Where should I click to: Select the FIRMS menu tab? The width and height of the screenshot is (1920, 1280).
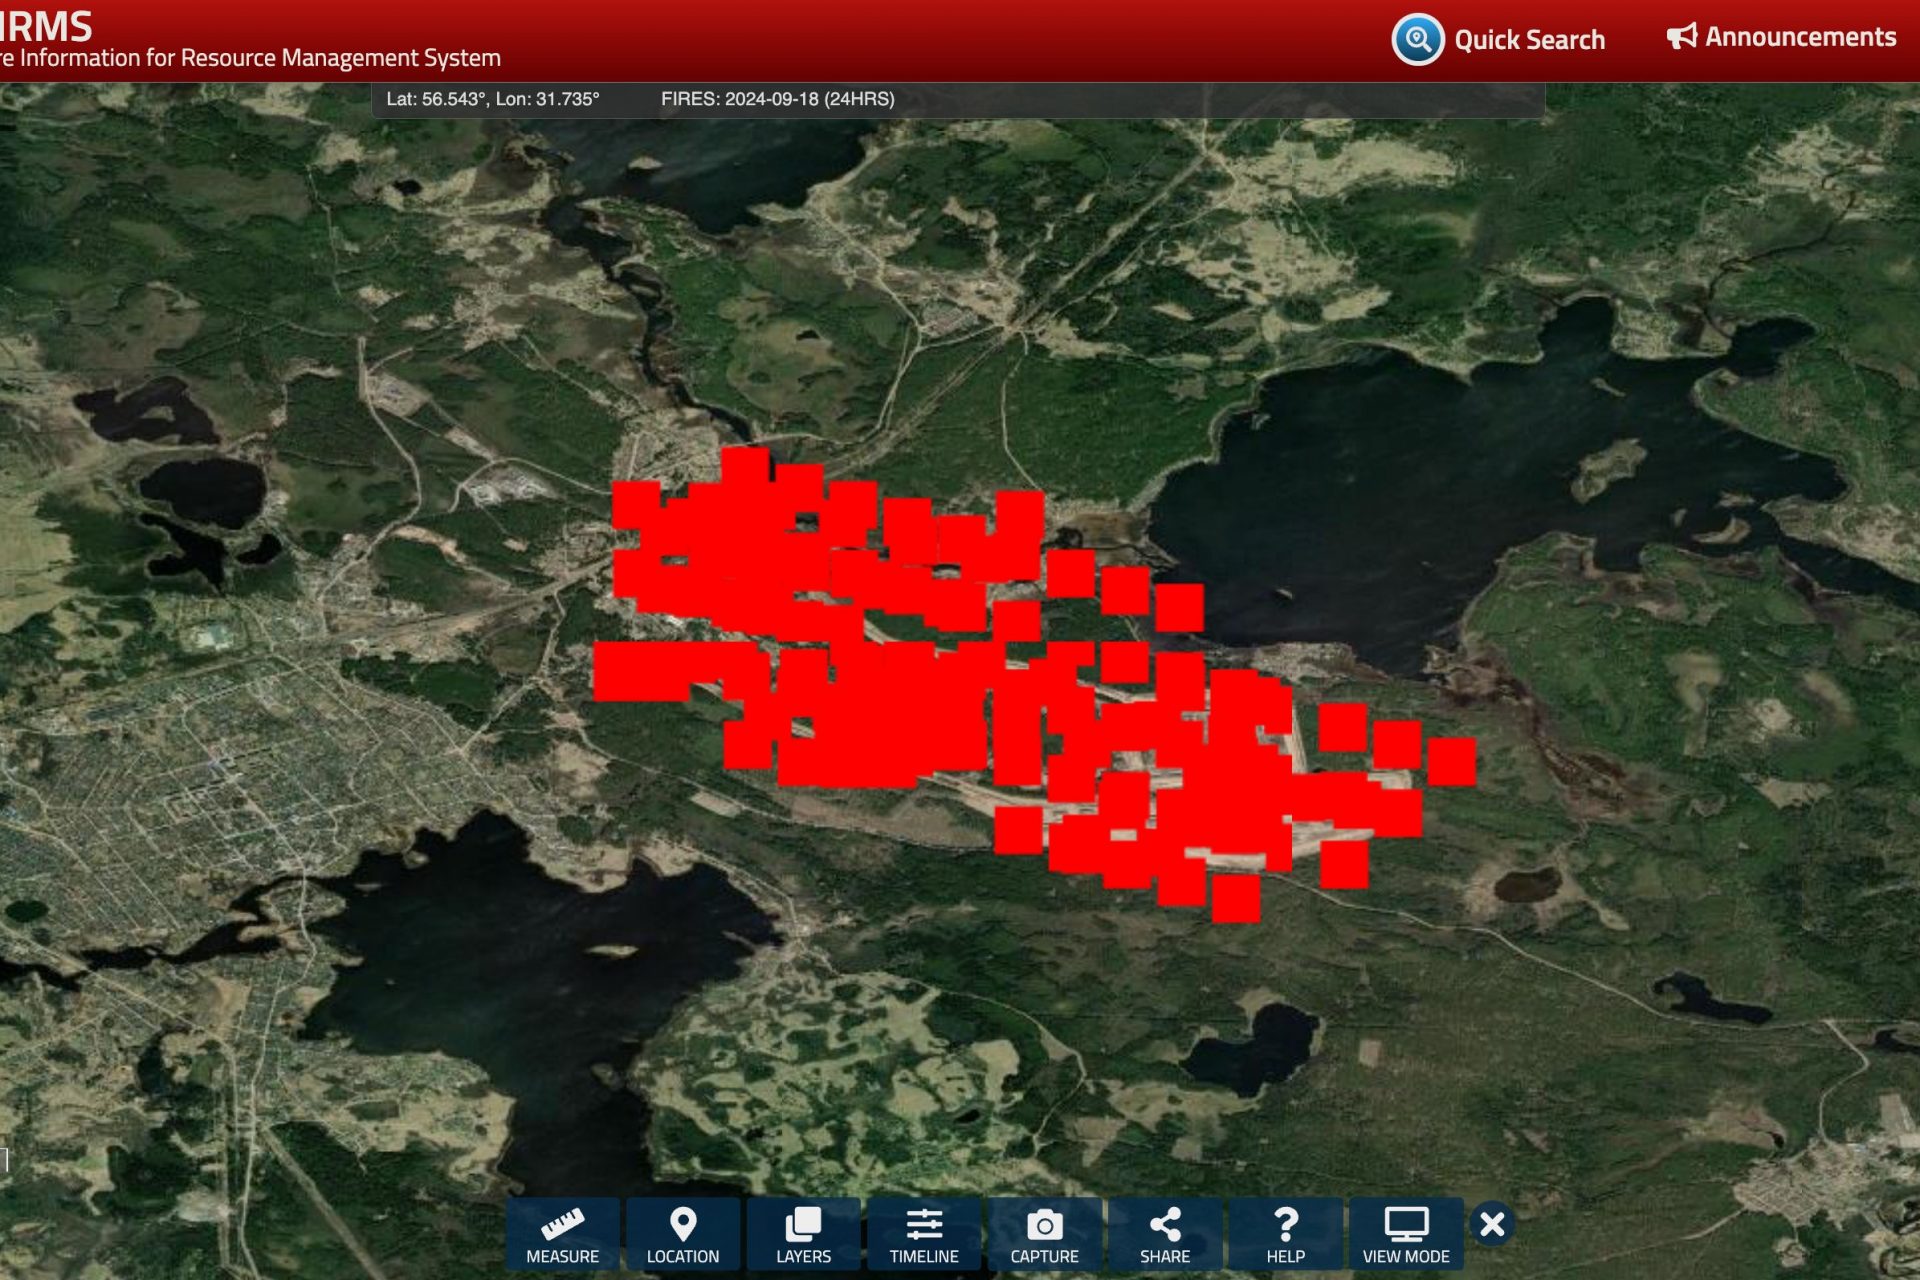tap(31, 24)
